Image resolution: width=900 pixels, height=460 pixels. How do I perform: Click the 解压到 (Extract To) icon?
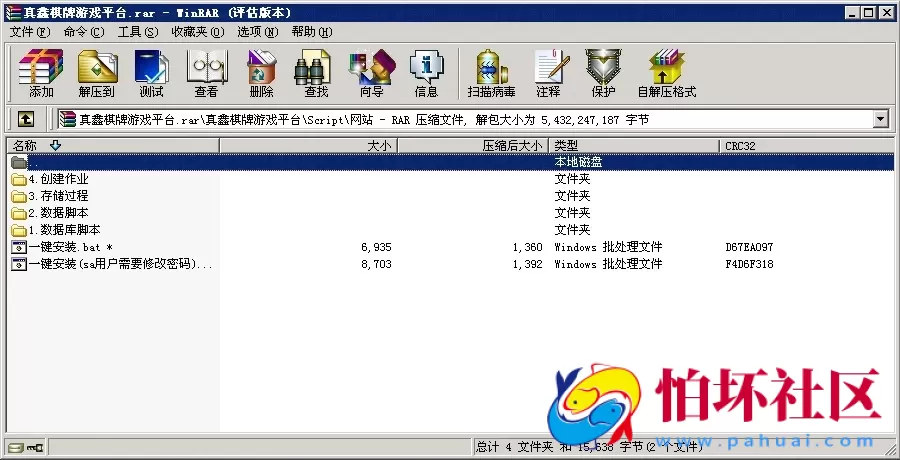click(x=96, y=73)
